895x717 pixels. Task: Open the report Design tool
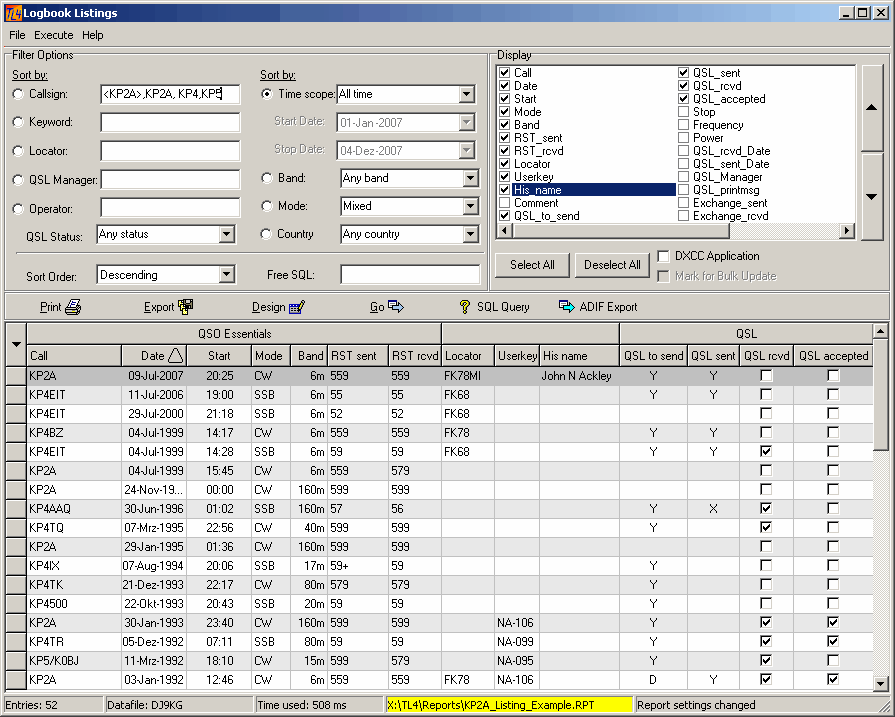(278, 307)
